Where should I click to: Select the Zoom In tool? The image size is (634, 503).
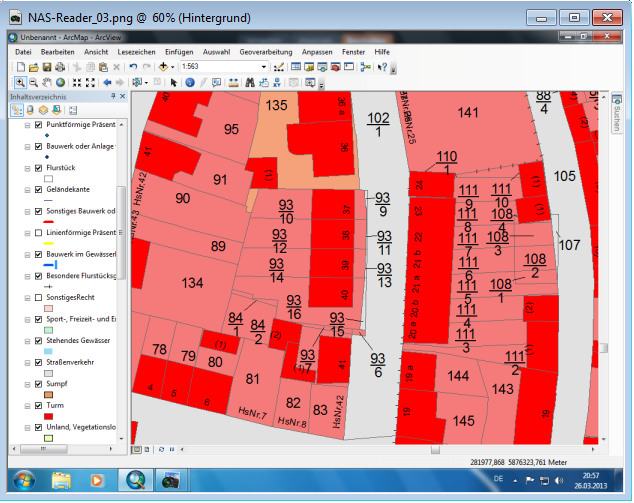point(20,82)
